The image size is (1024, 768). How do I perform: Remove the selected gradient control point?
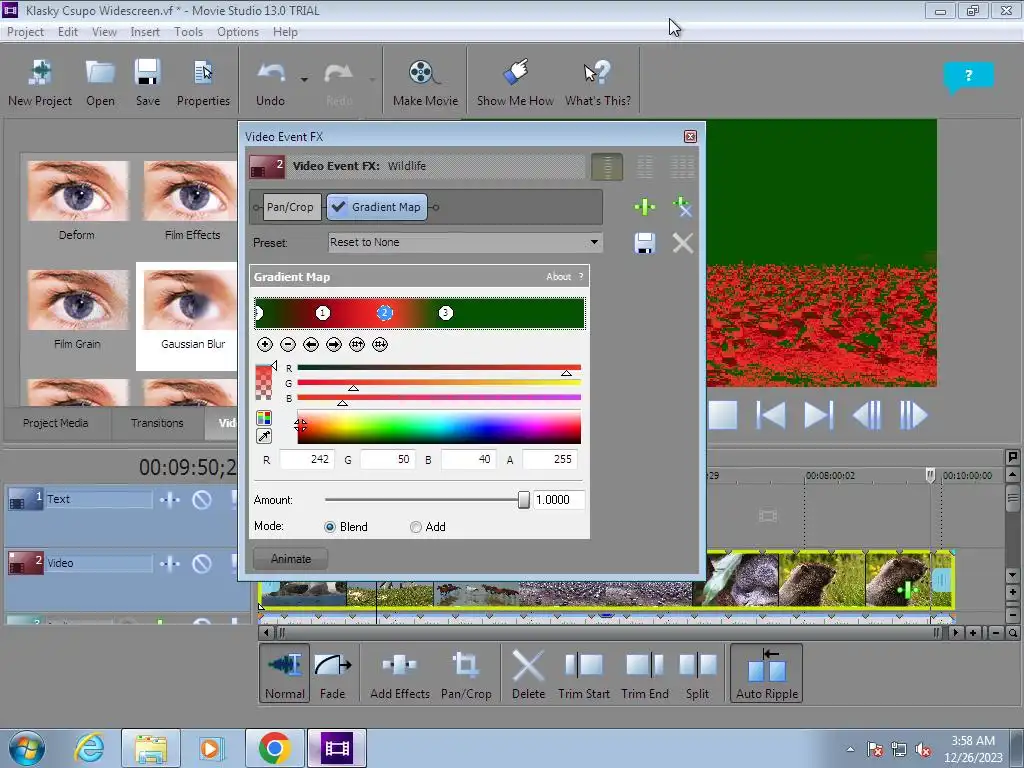point(288,344)
